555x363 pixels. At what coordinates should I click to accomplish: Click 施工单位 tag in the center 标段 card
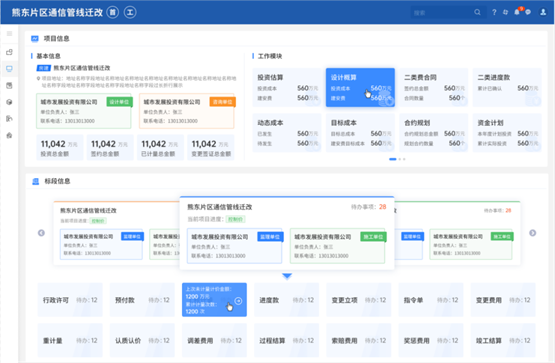(373, 237)
